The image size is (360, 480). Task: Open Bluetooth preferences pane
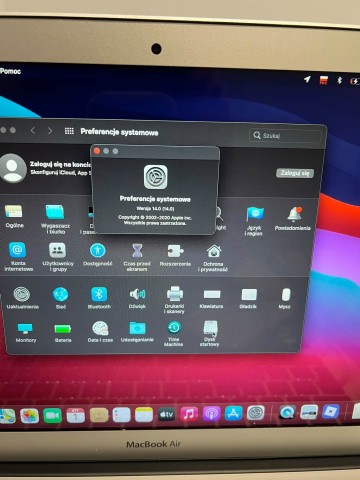(x=99, y=297)
